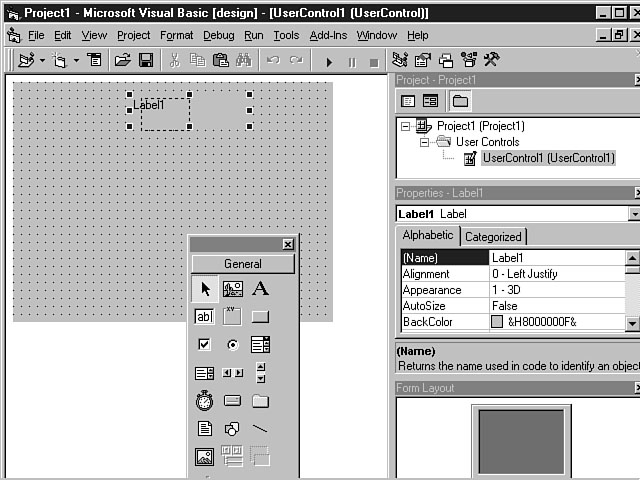Select the Pointer tool in the toolbox
The image size is (640, 480).
[x=204, y=289]
